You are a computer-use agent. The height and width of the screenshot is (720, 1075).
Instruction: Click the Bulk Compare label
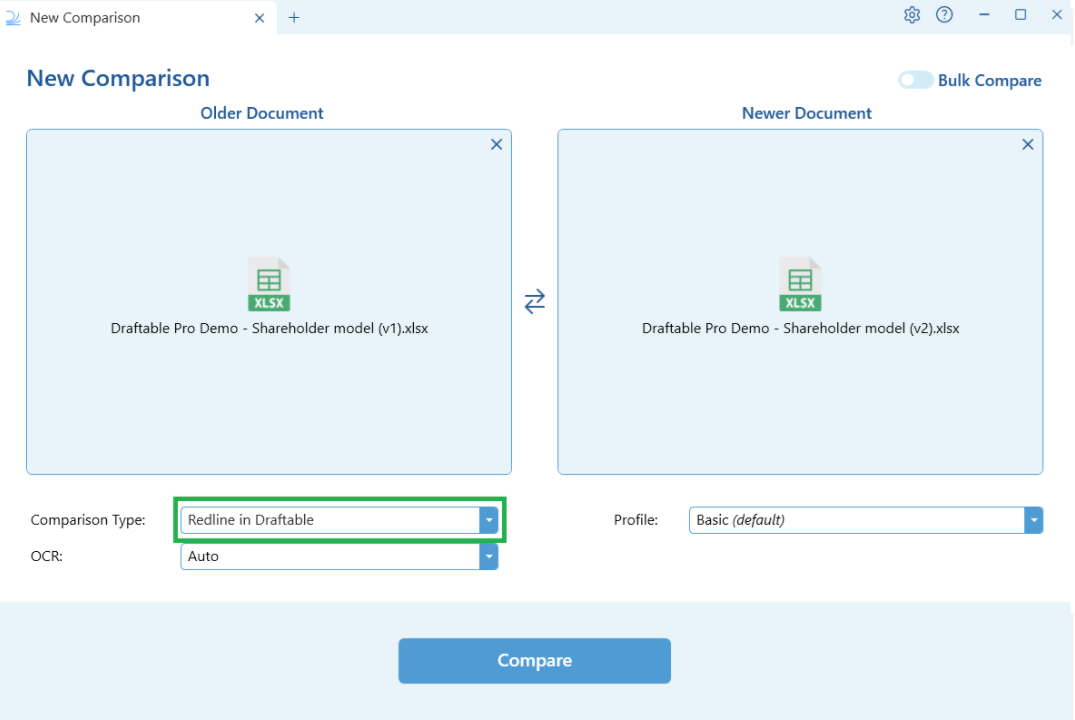[x=990, y=81]
